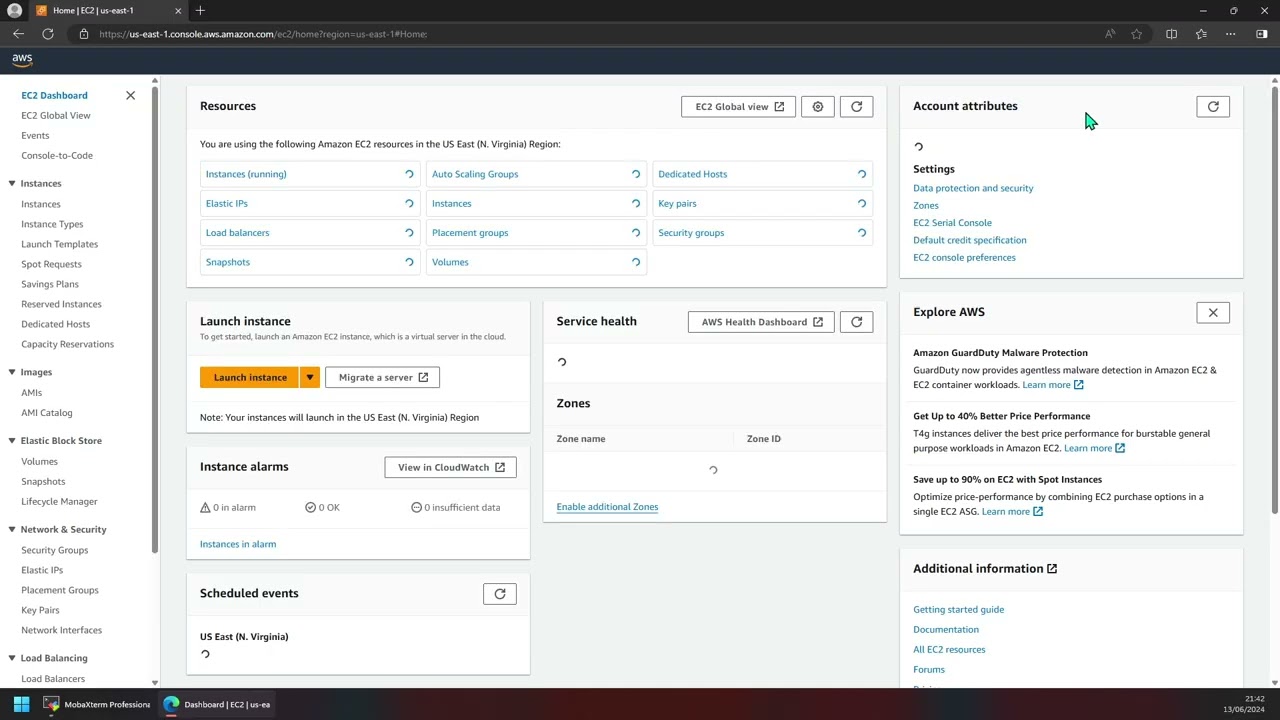The image size is (1280, 720).
Task: Open Console-to-Code in sidebar
Action: (57, 155)
